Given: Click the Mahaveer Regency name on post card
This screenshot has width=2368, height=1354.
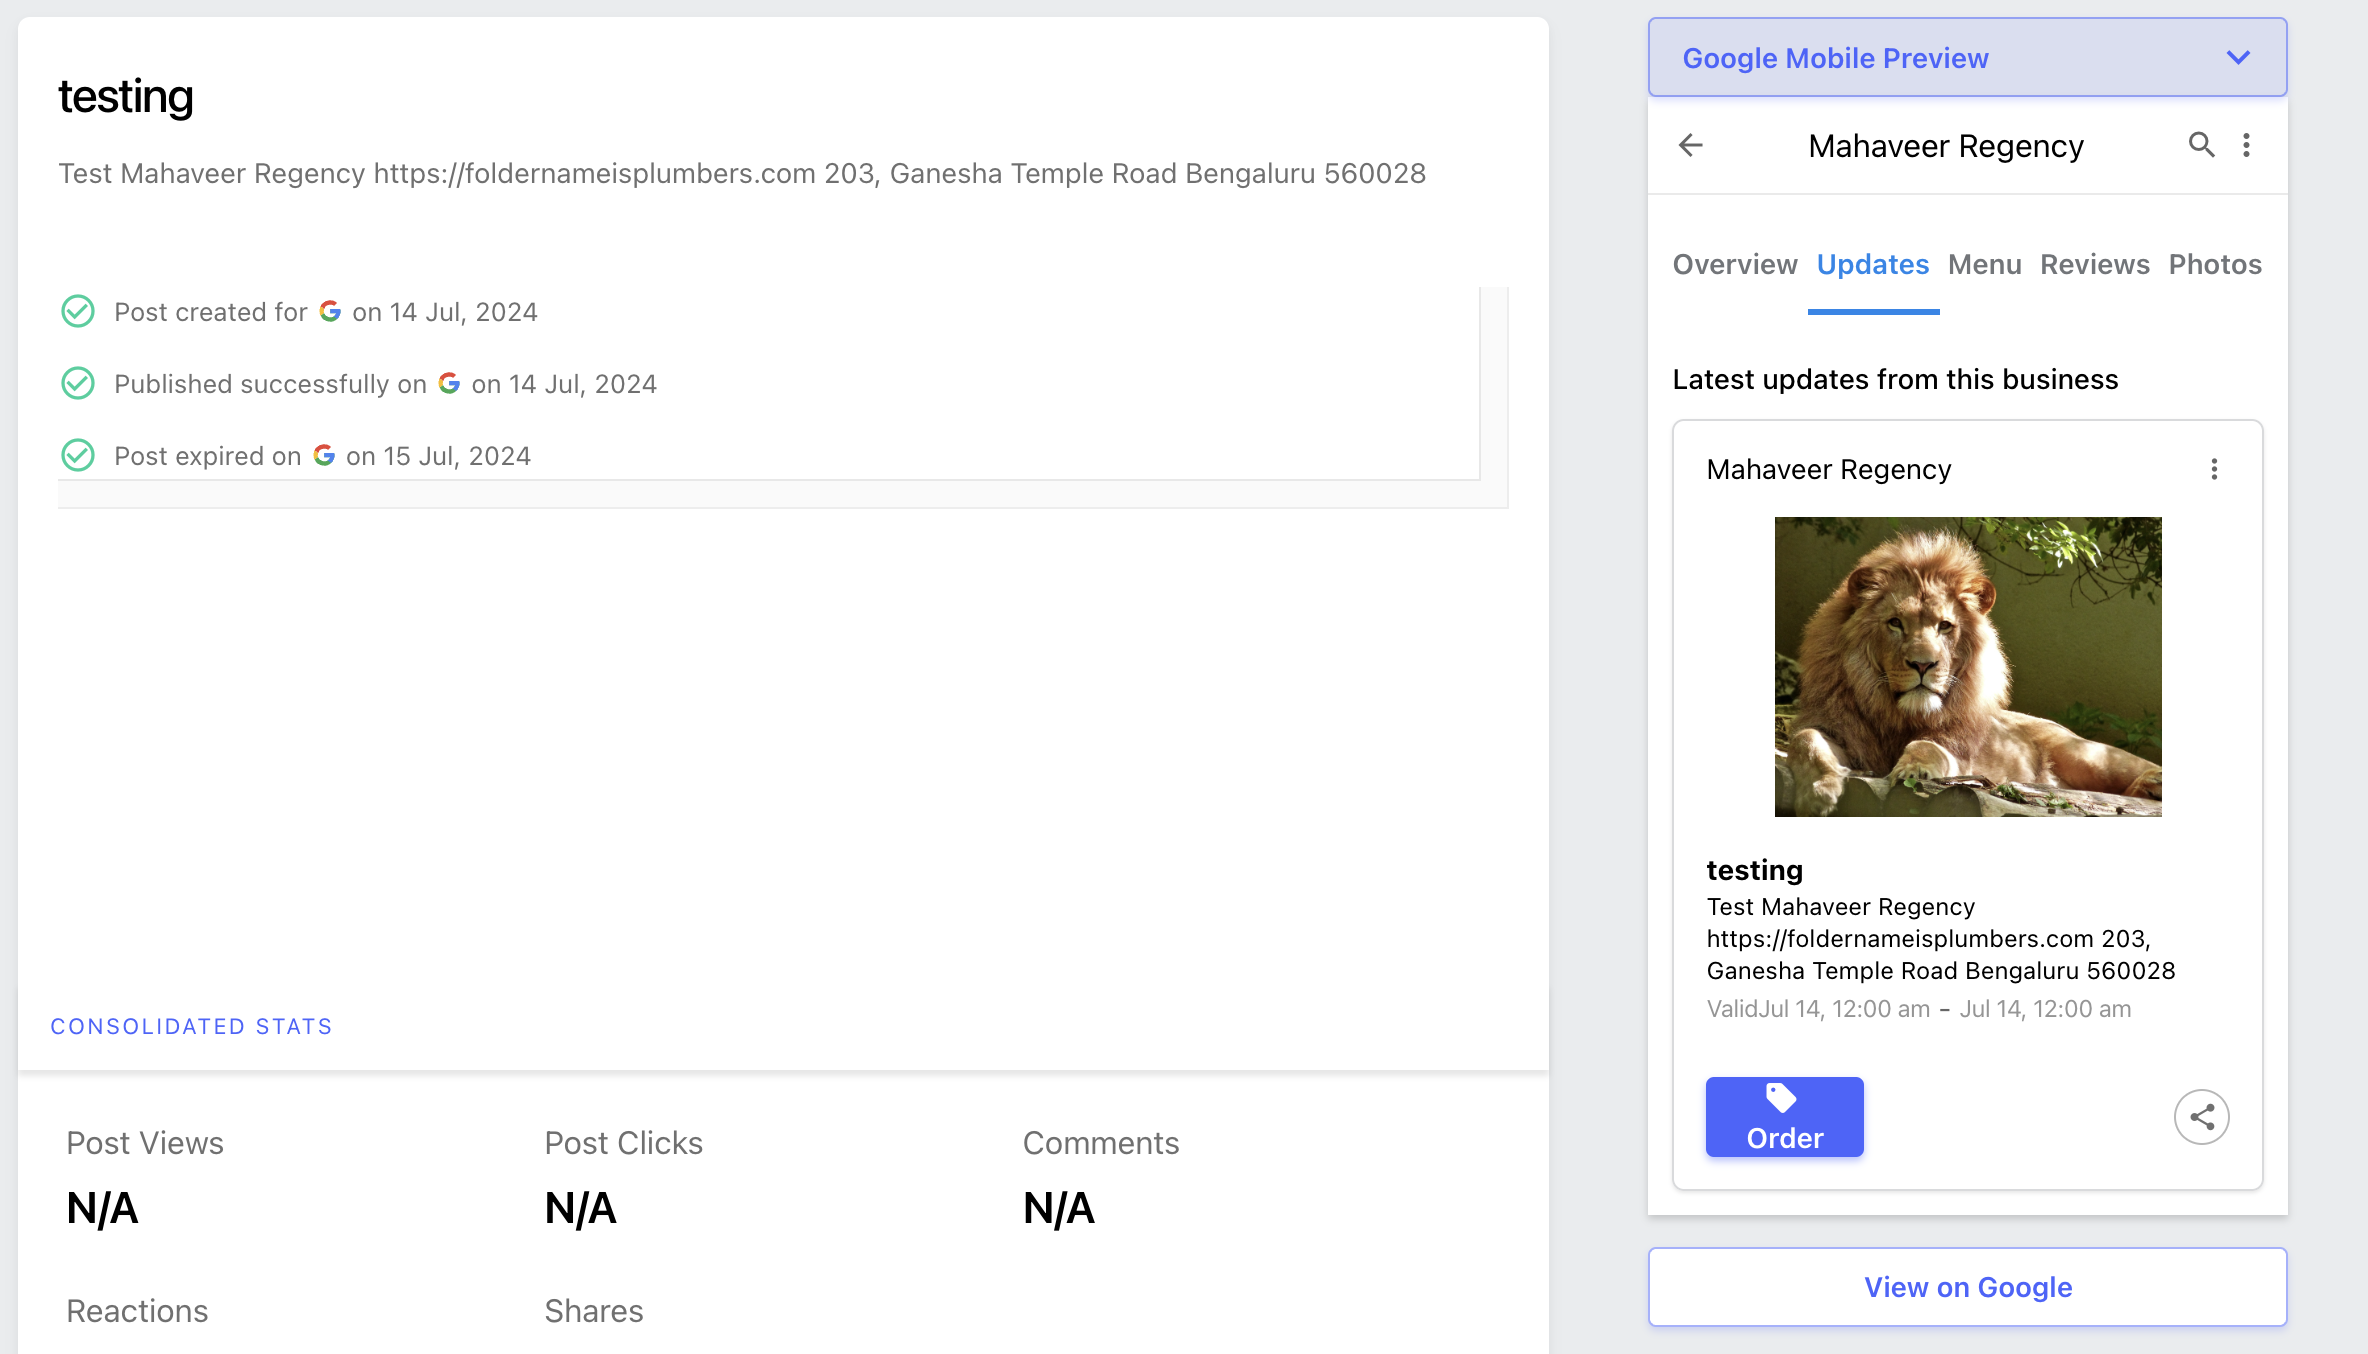Looking at the screenshot, I should click(x=1829, y=469).
